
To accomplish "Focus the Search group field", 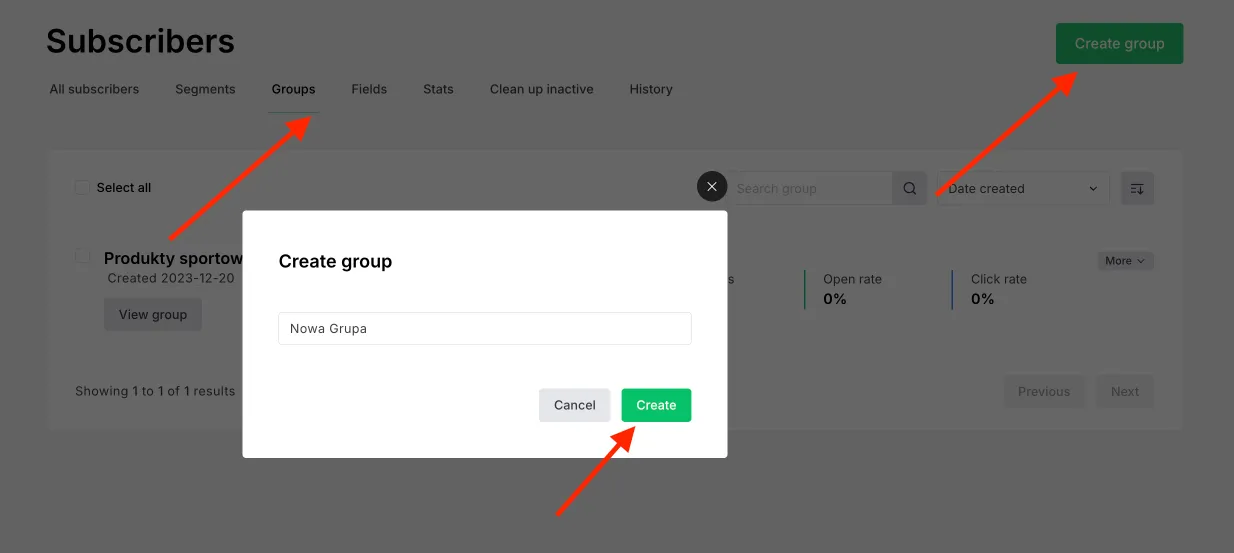I will click(x=810, y=188).
